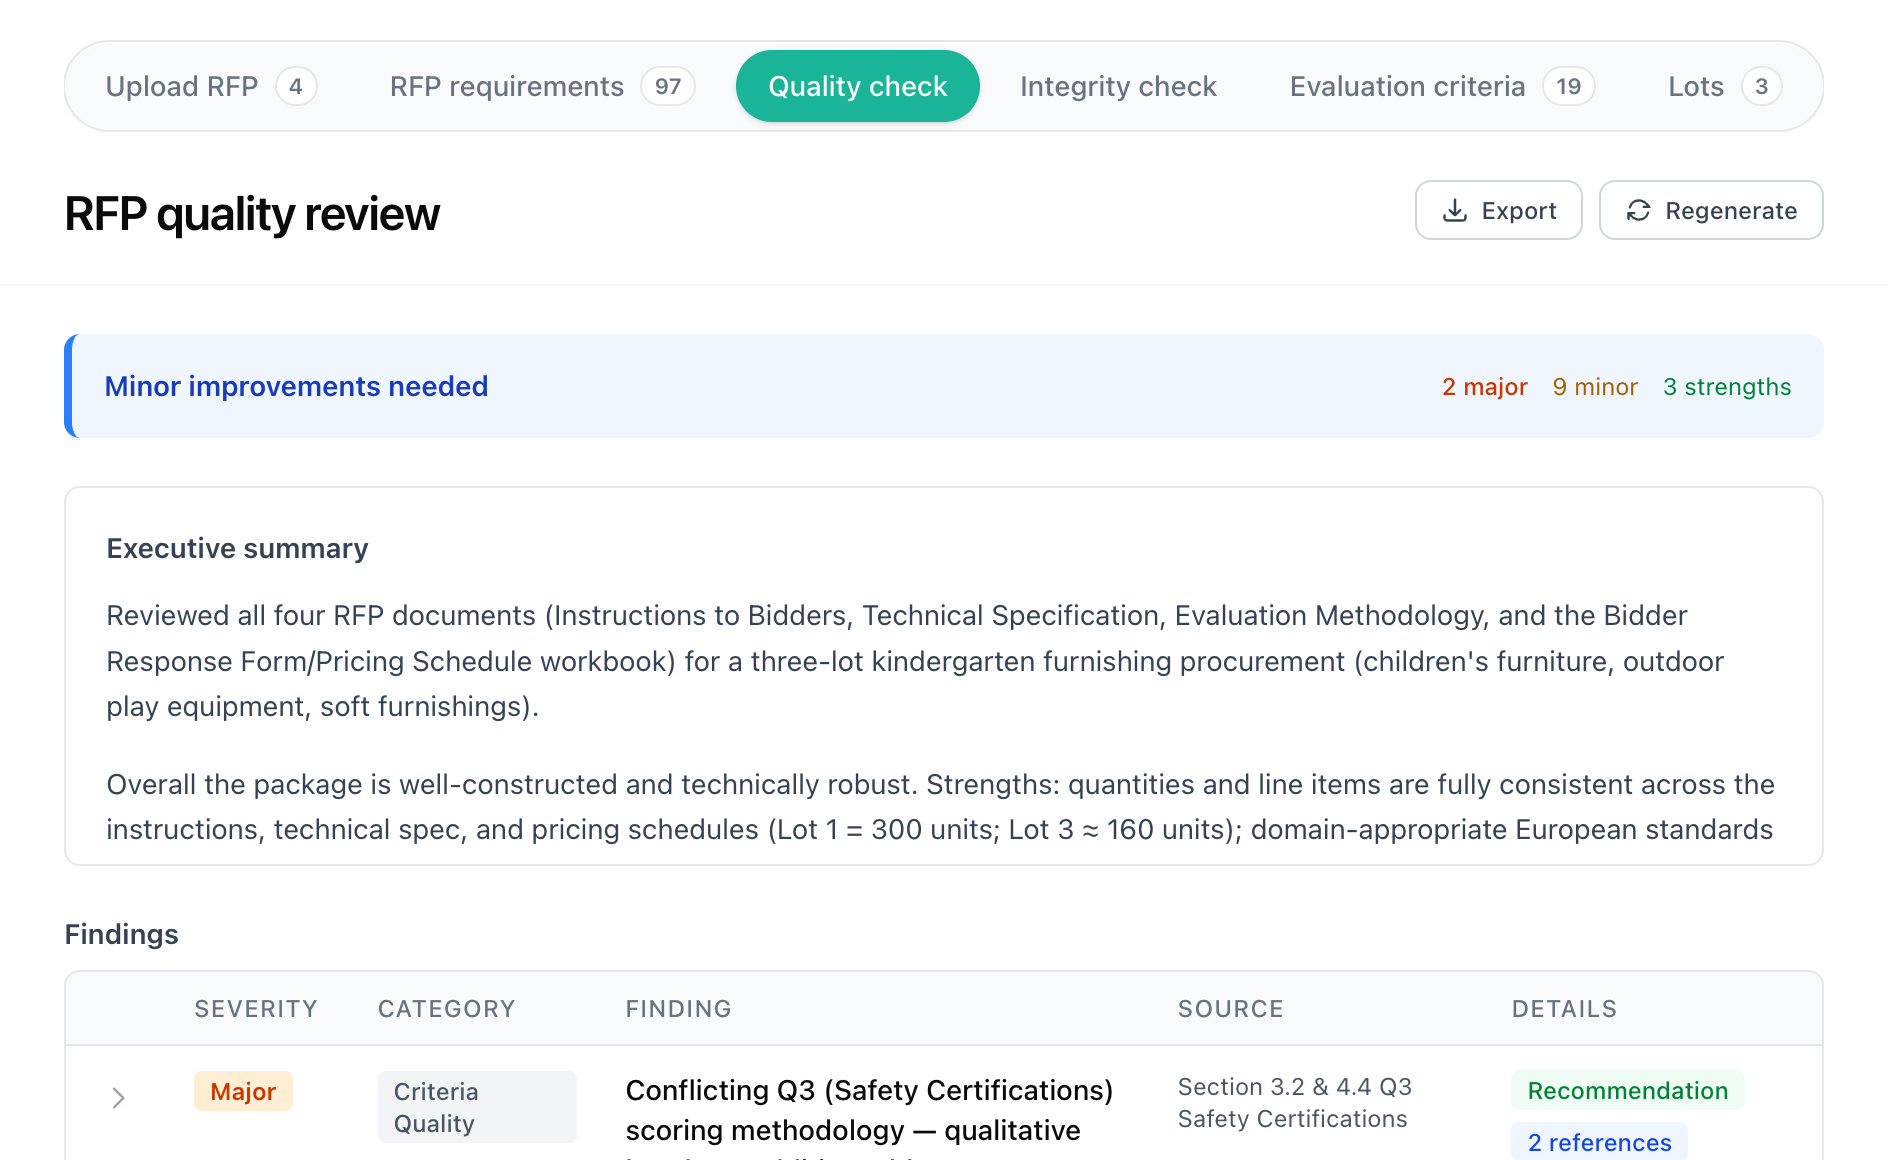This screenshot has height=1160, width=1888.
Task: Go to Evaluation criteria tab
Action: [x=1441, y=87]
